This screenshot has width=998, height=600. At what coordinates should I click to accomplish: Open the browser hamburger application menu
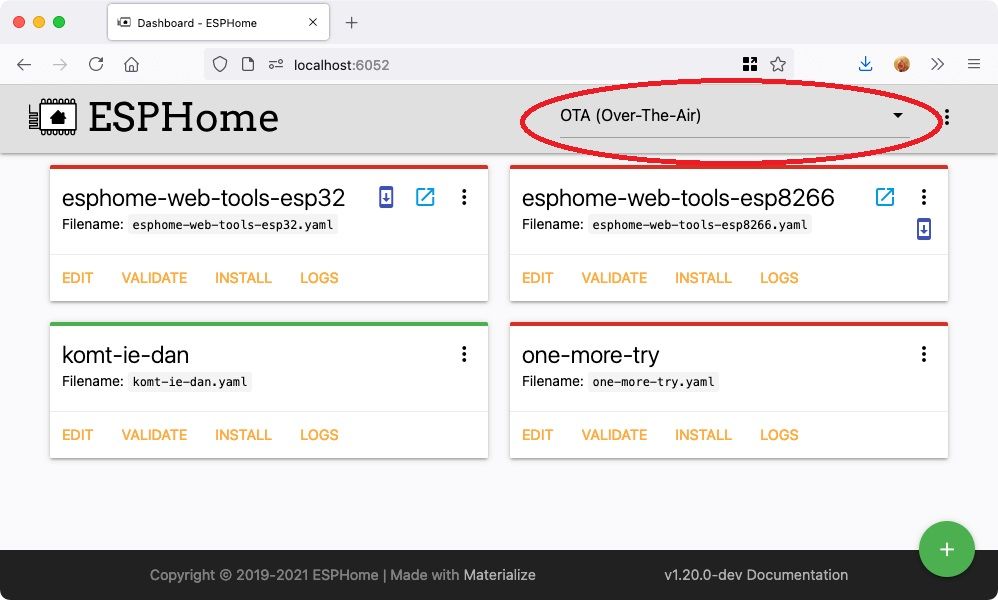click(x=974, y=64)
